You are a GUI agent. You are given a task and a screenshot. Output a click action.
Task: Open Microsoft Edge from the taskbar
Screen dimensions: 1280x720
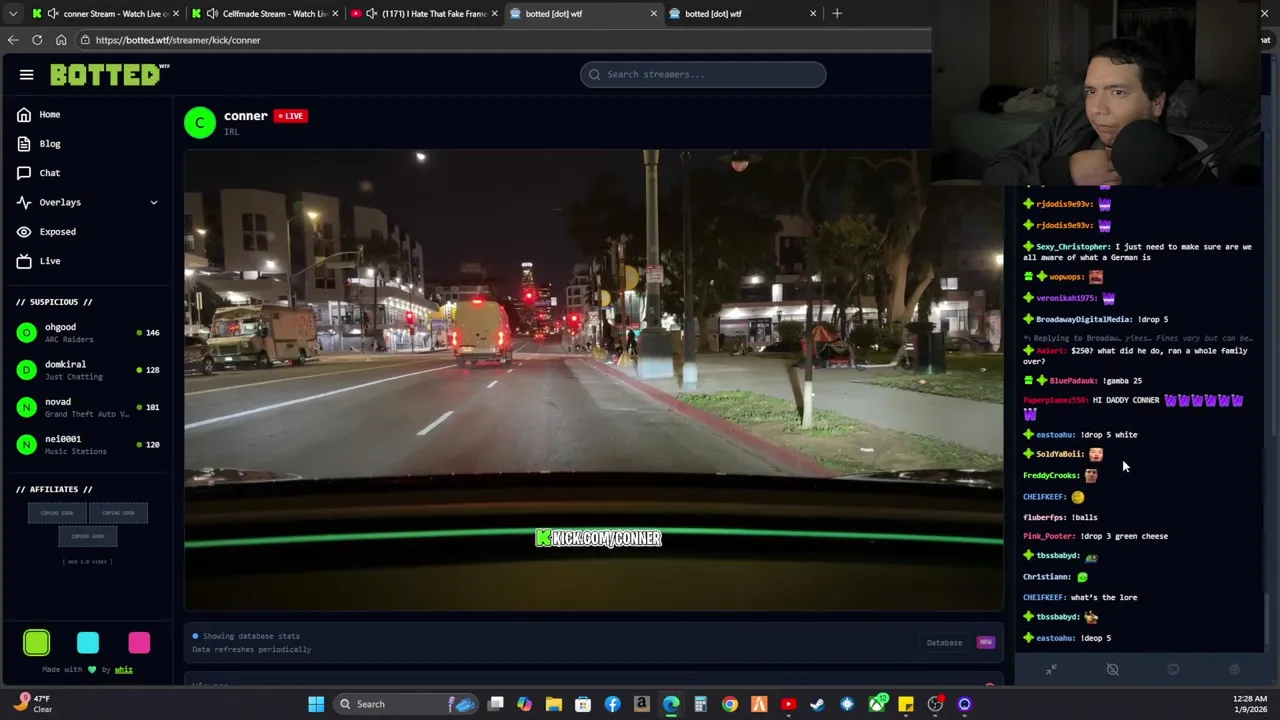(x=671, y=704)
